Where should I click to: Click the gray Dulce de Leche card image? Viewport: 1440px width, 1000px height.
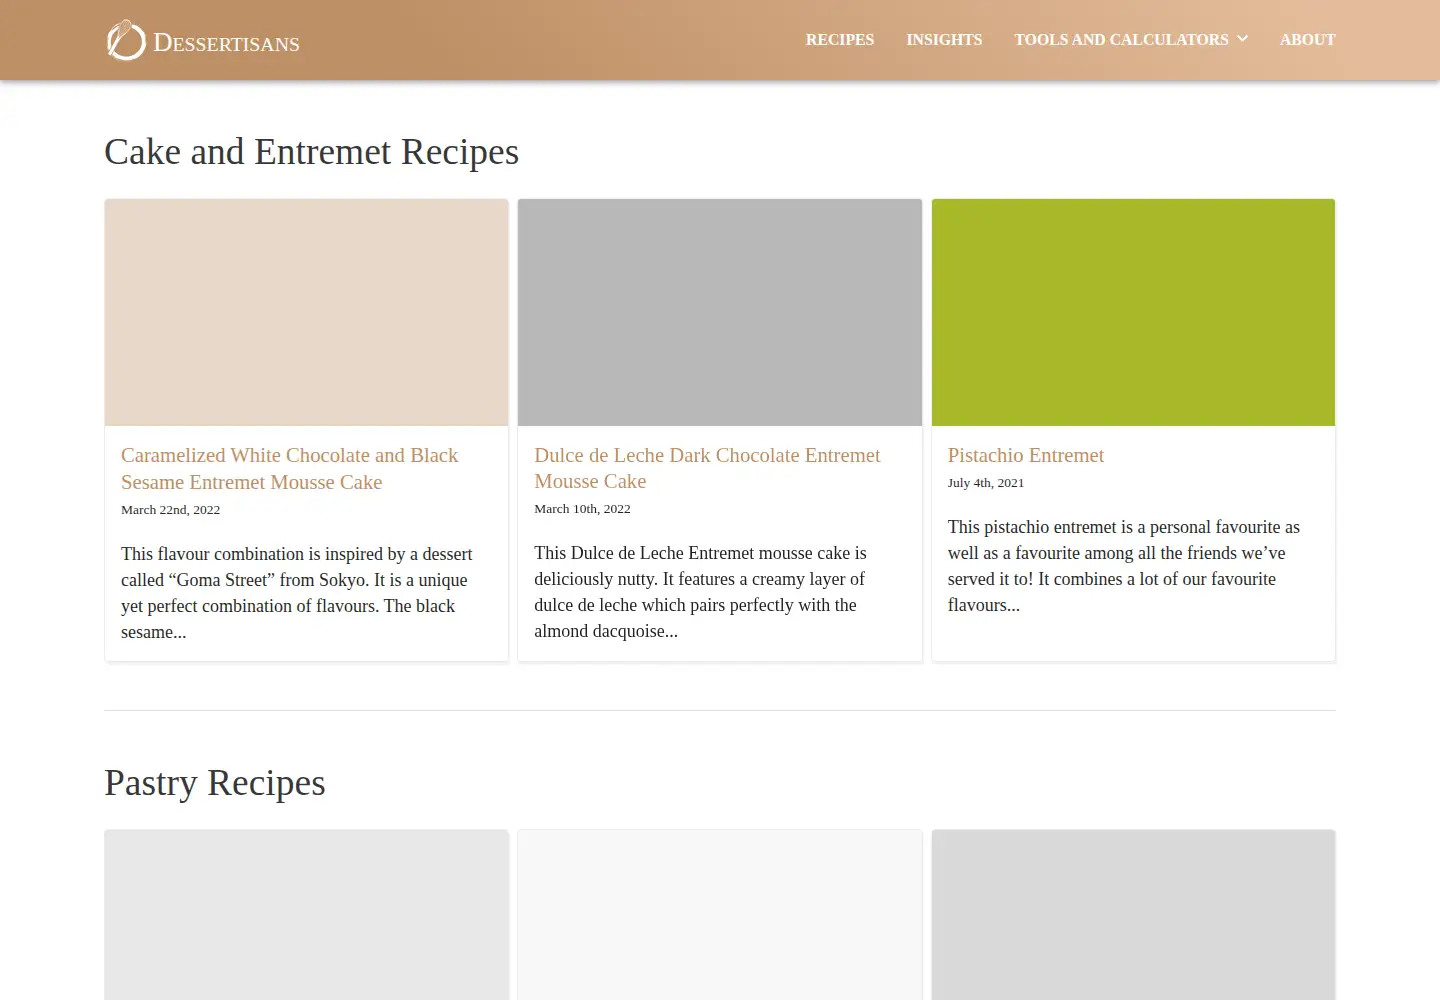point(720,312)
